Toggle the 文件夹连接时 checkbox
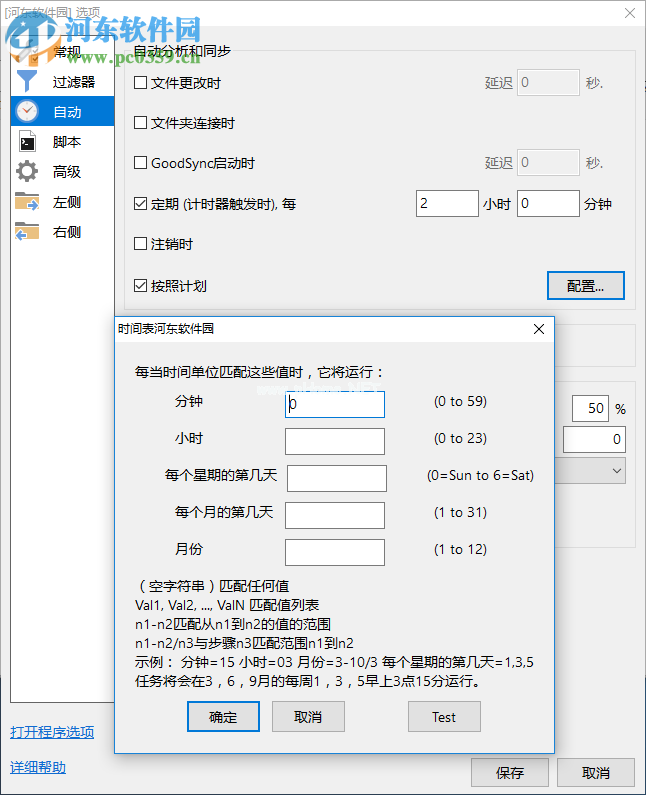Screen dimensions: 646x795 pos(141,123)
